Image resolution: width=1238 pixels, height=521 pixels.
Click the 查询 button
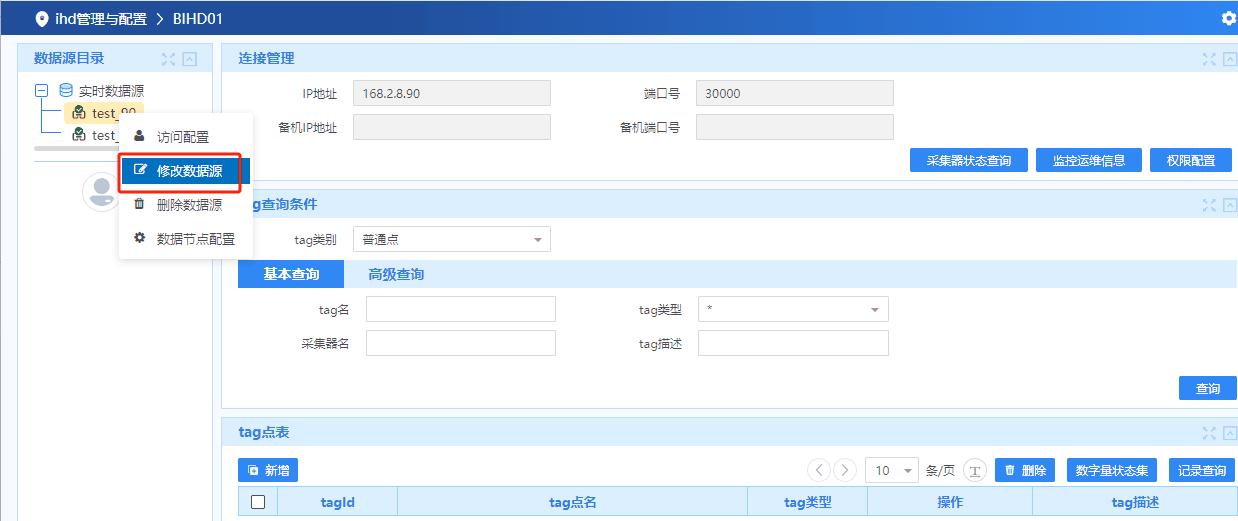(1208, 388)
